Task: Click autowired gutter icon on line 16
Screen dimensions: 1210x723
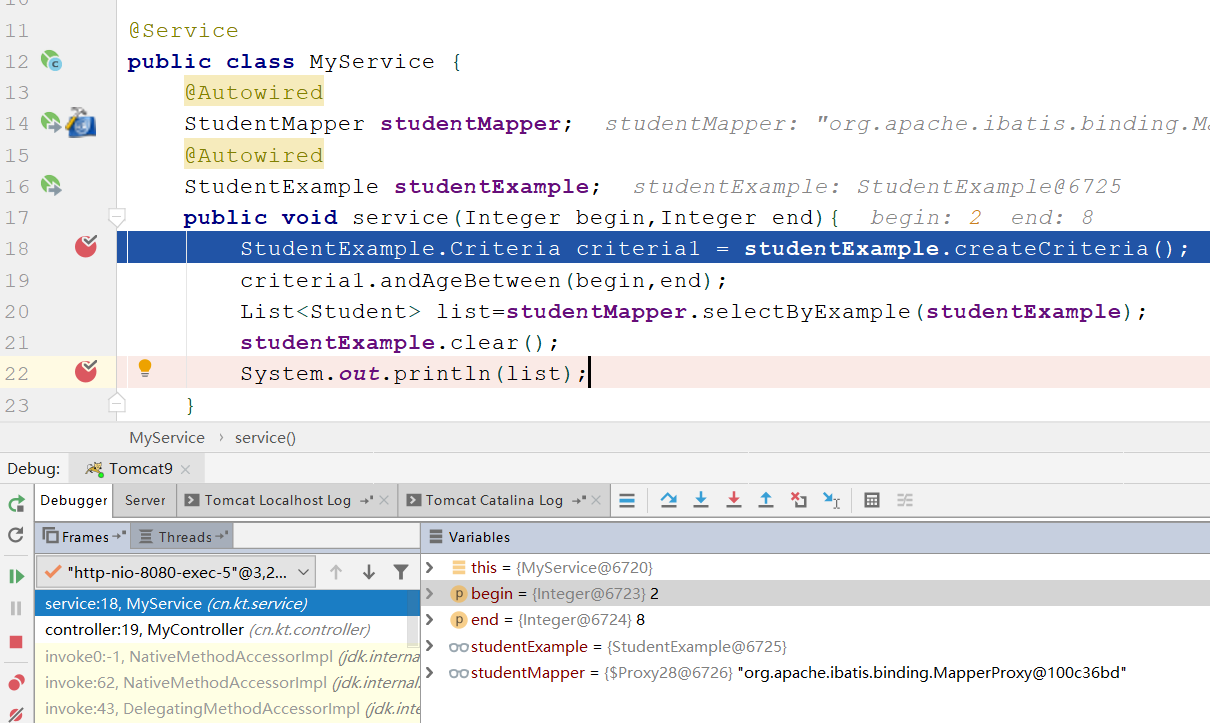Action: pyautogui.click(x=51, y=185)
